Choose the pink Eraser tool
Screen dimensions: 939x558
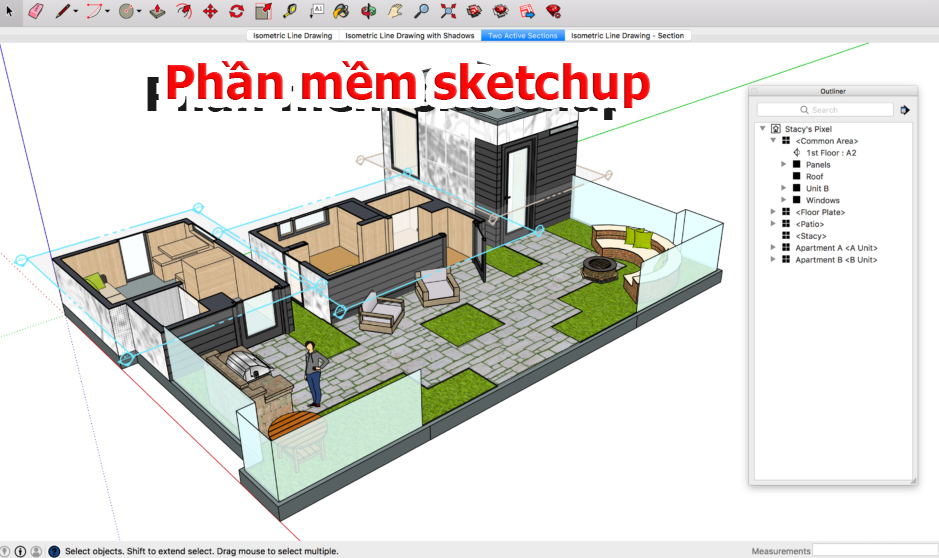(x=36, y=11)
